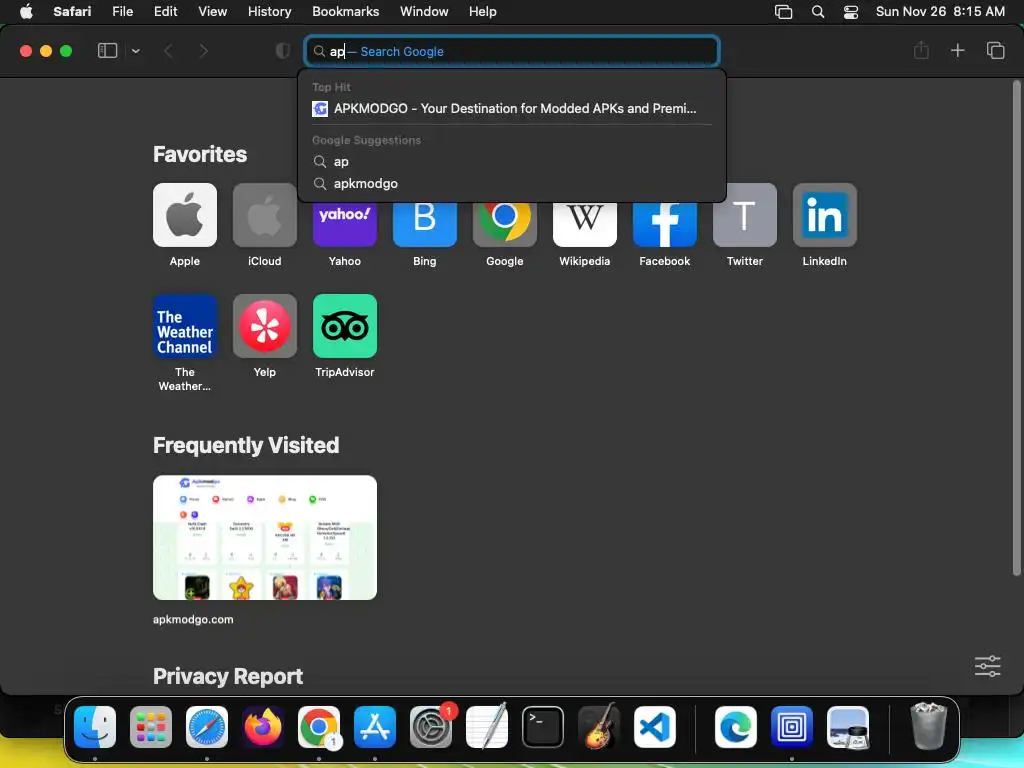Show the Safari sidebar
Image resolution: width=1024 pixels, height=768 pixels.
pyautogui.click(x=107, y=51)
